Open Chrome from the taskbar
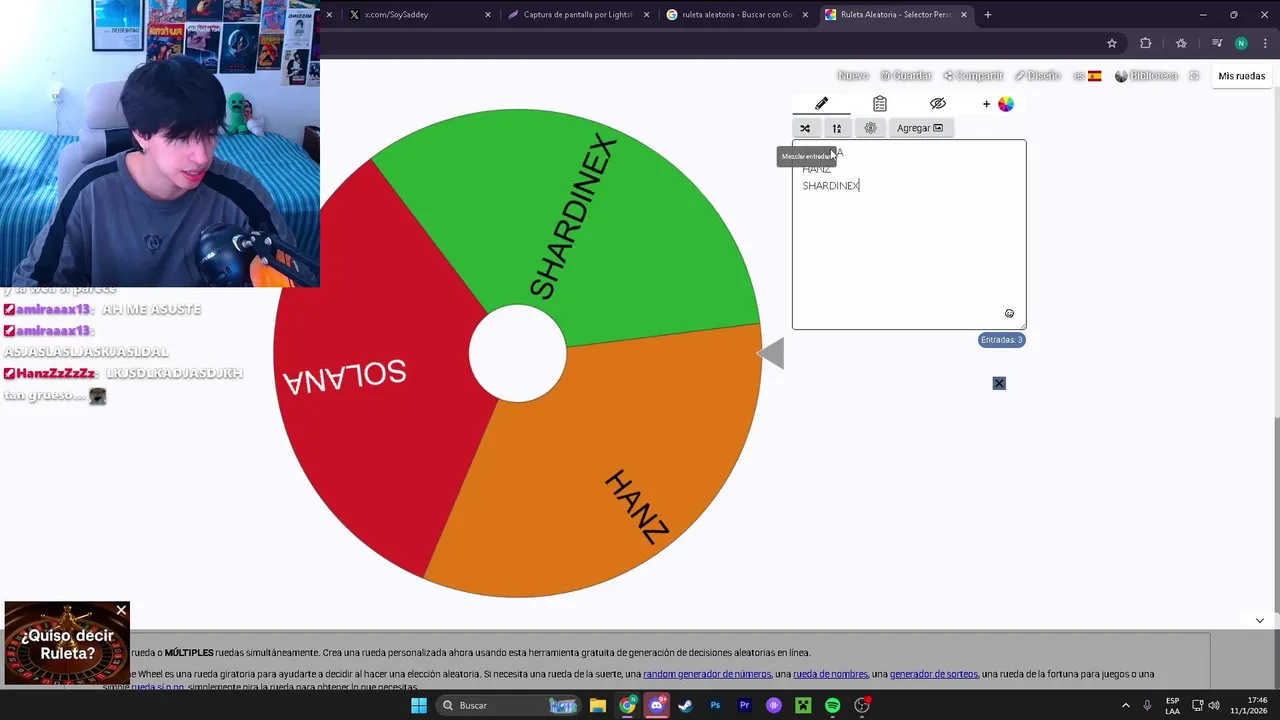The height and width of the screenshot is (720, 1280). (627, 705)
